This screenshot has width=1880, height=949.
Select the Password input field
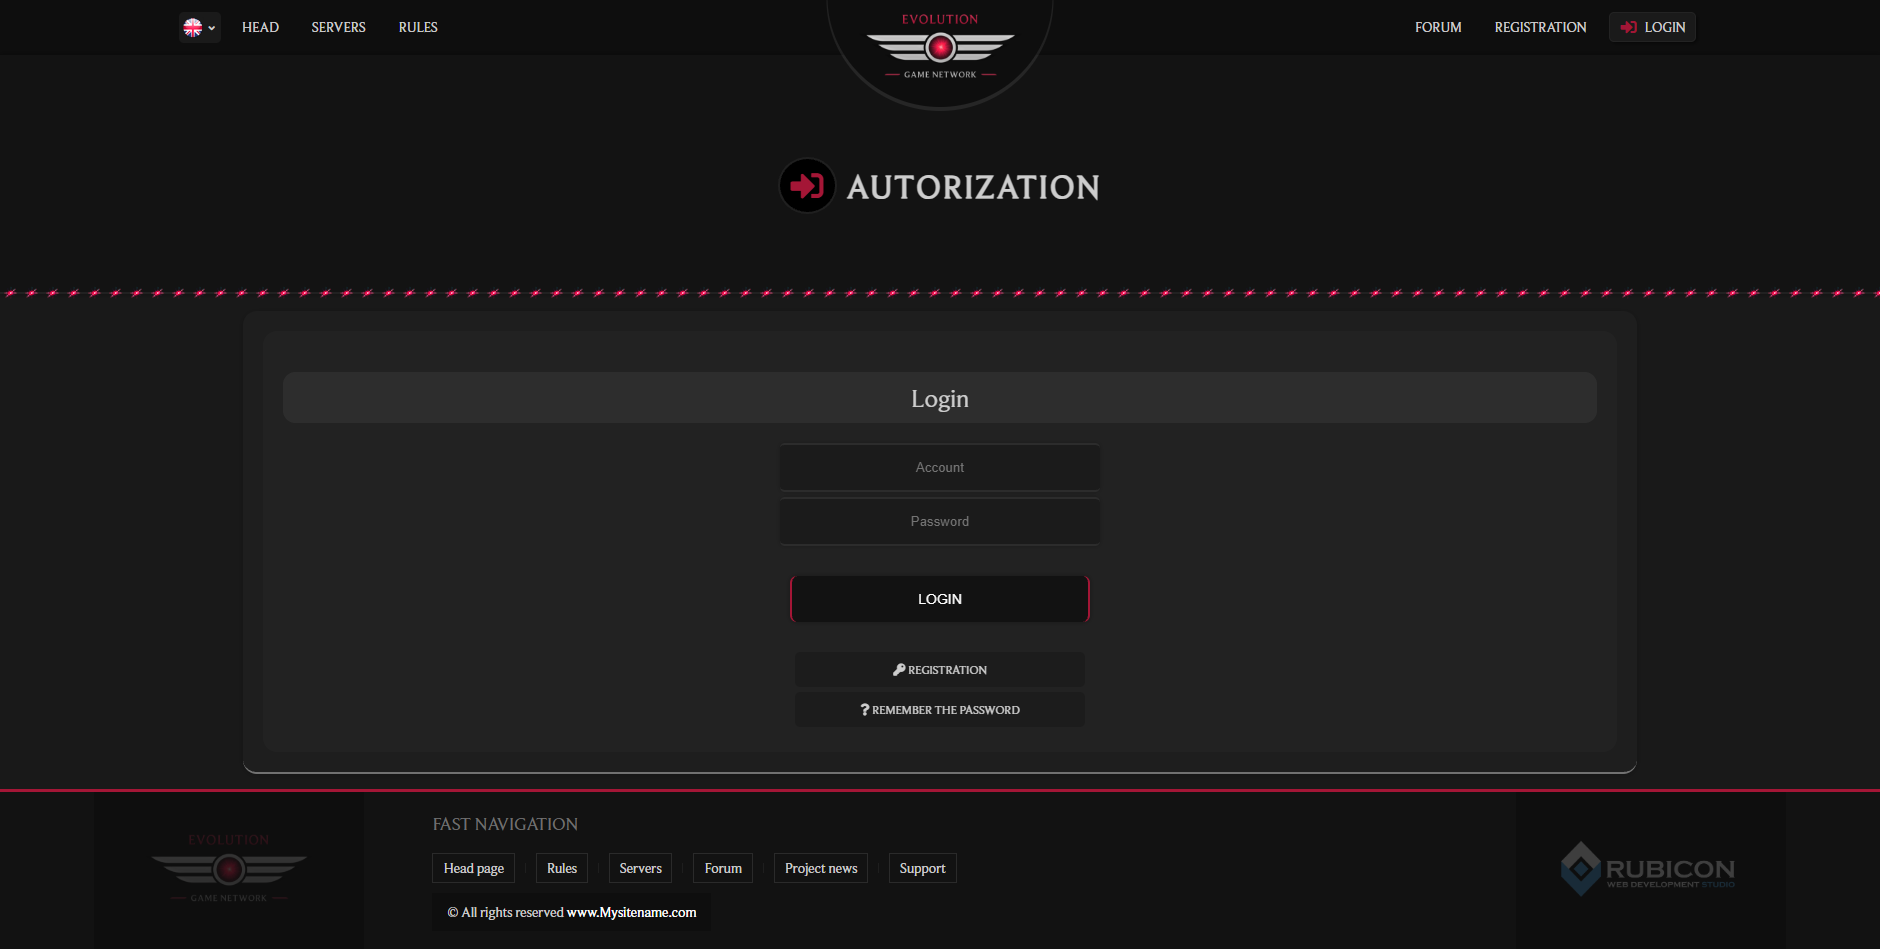pos(939,521)
